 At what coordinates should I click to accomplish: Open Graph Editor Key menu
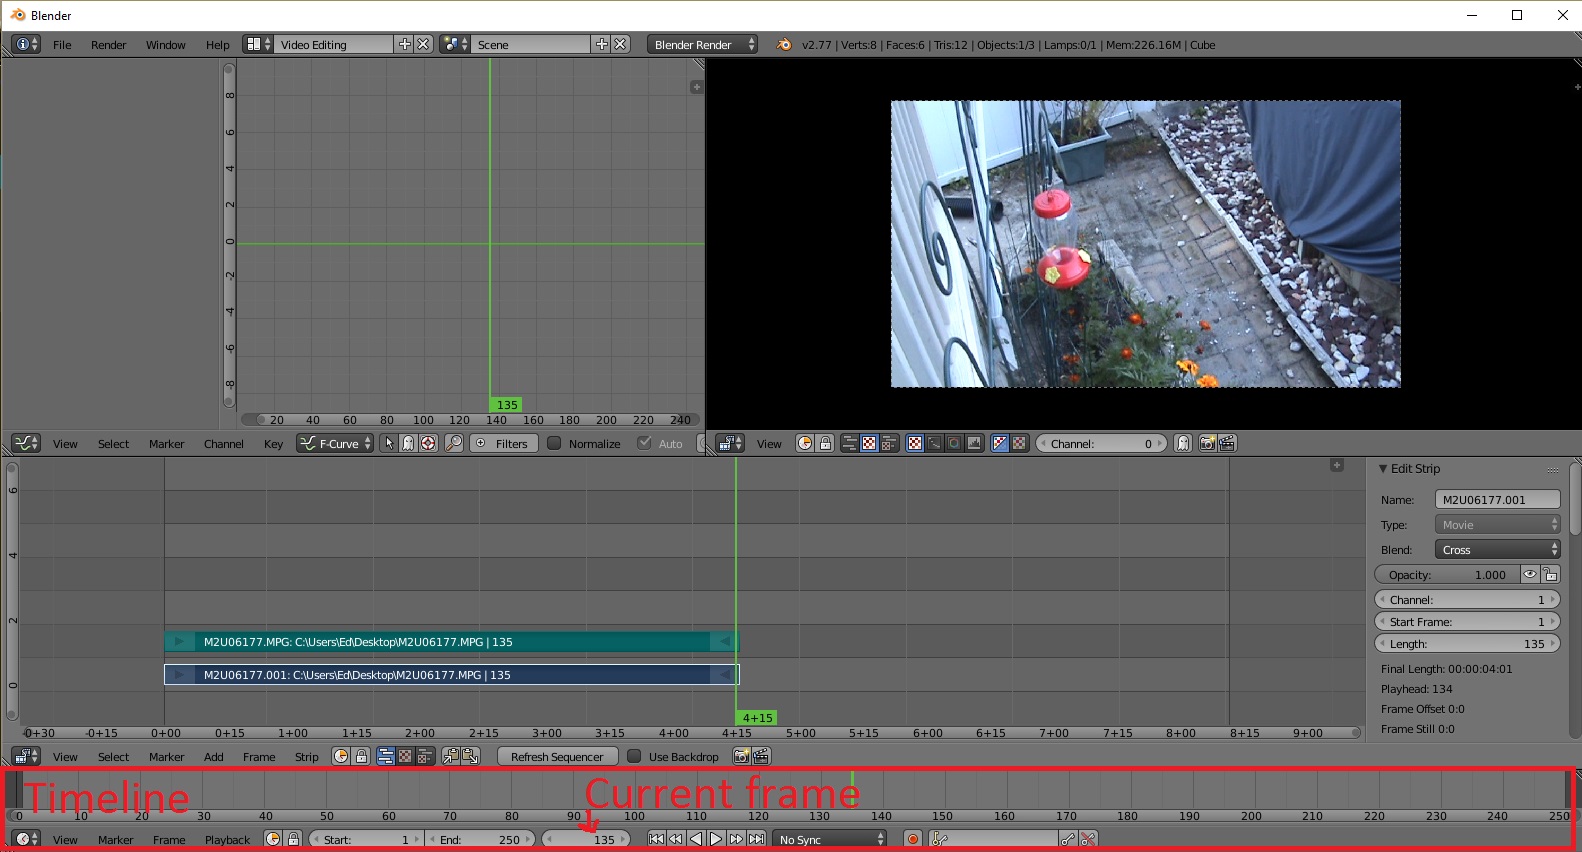[273, 444]
